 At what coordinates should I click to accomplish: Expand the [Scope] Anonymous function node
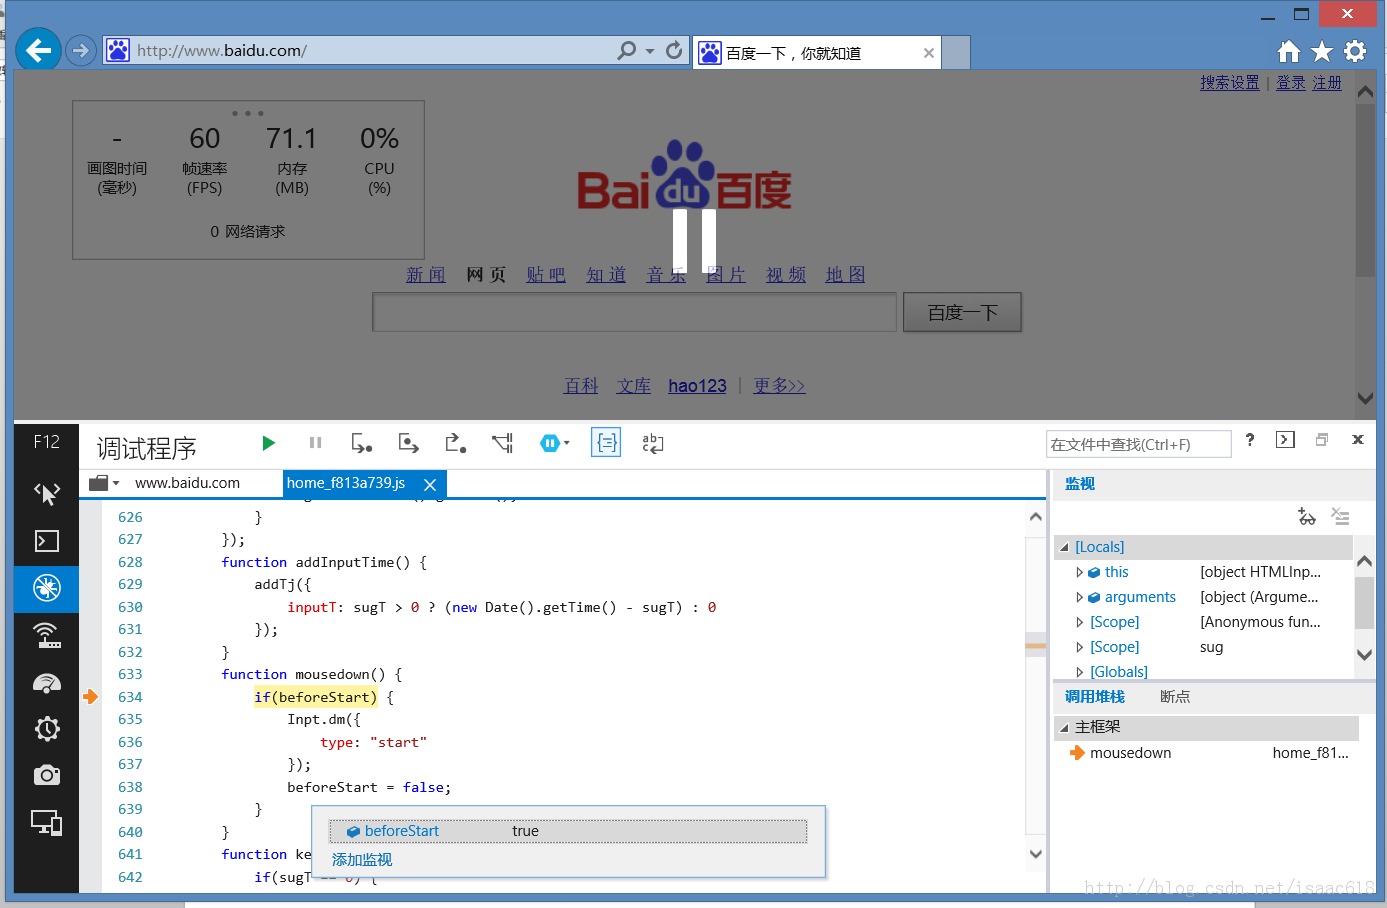1079,622
